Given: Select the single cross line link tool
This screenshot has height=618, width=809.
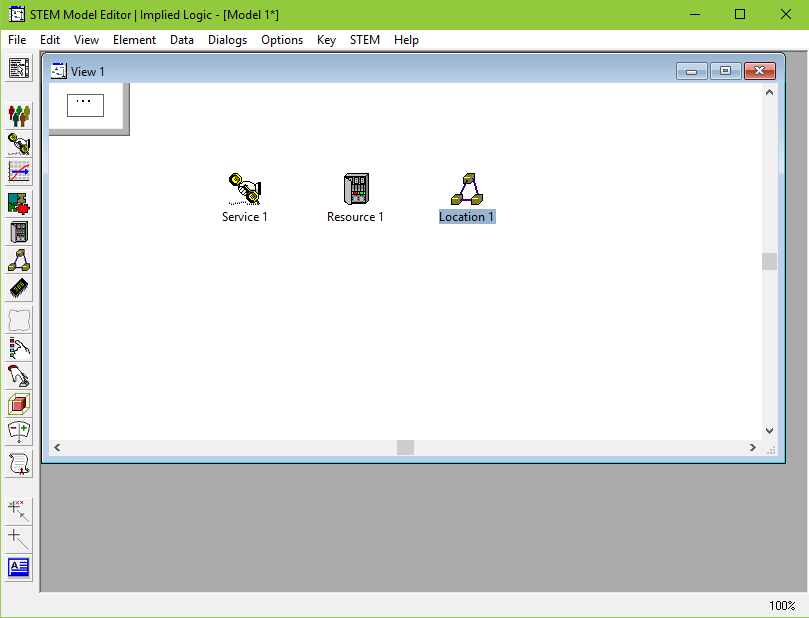Looking at the screenshot, I should 19,539.
